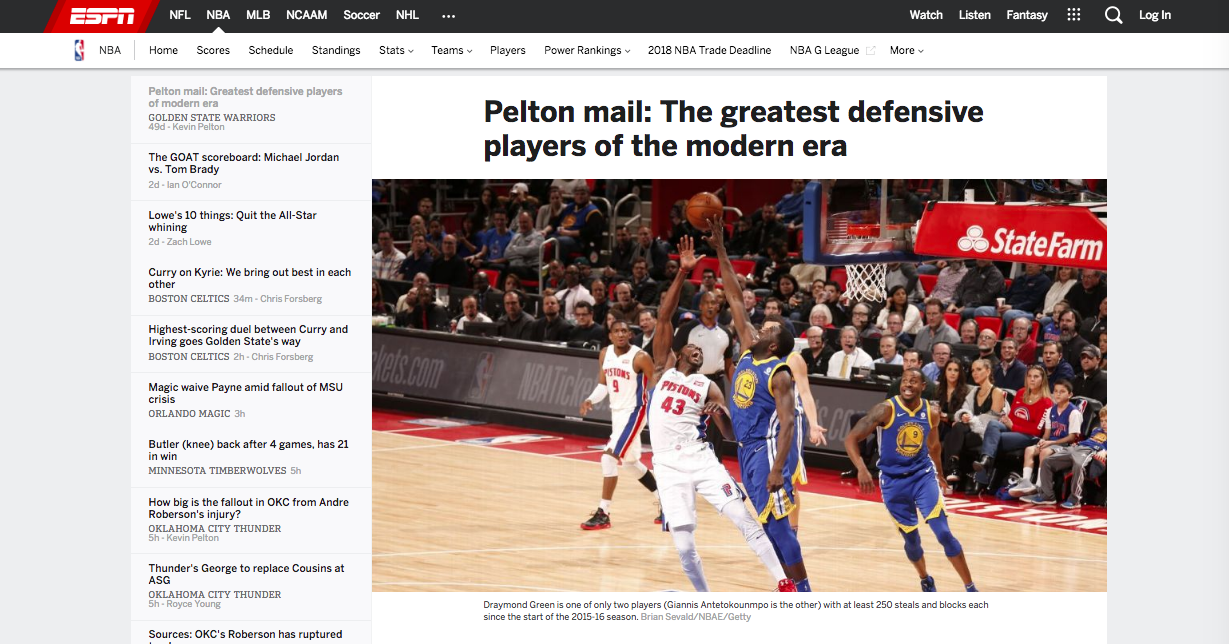
Task: Click the NBA G League external link icon
Action: [870, 51]
